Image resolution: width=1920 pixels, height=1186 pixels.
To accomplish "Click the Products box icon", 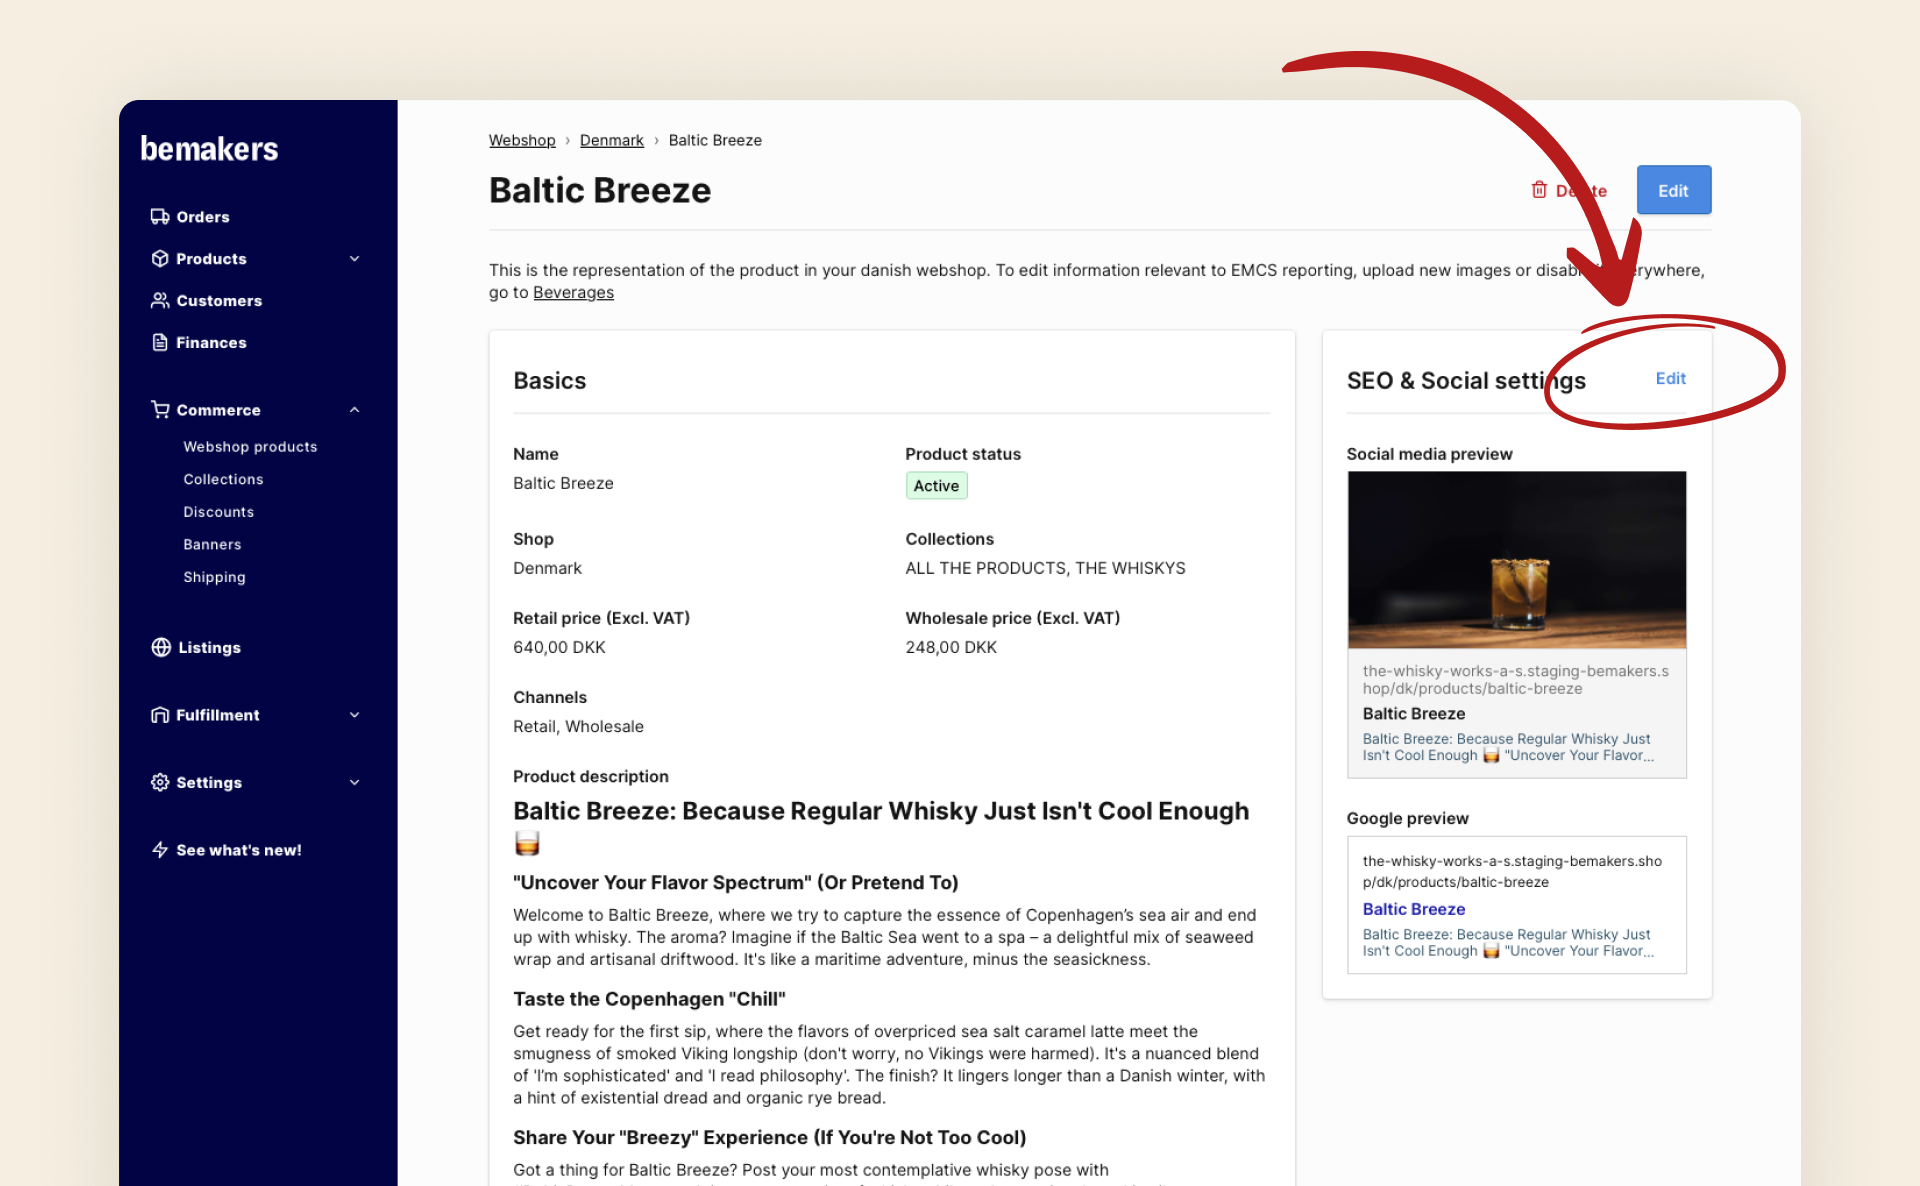I will click(x=160, y=258).
